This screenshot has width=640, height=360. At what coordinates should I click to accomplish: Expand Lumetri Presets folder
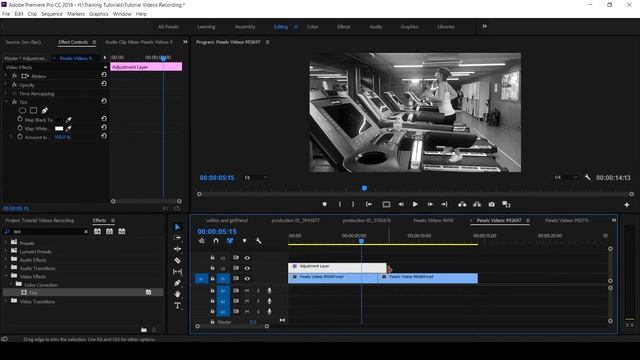point(6,251)
